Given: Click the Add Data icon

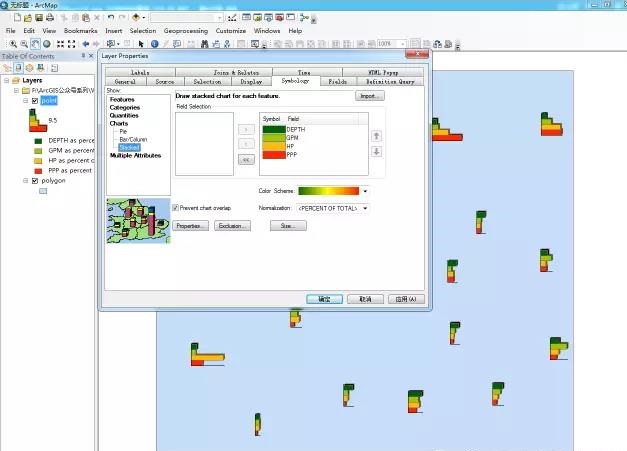Looking at the screenshot, I should [136, 18].
